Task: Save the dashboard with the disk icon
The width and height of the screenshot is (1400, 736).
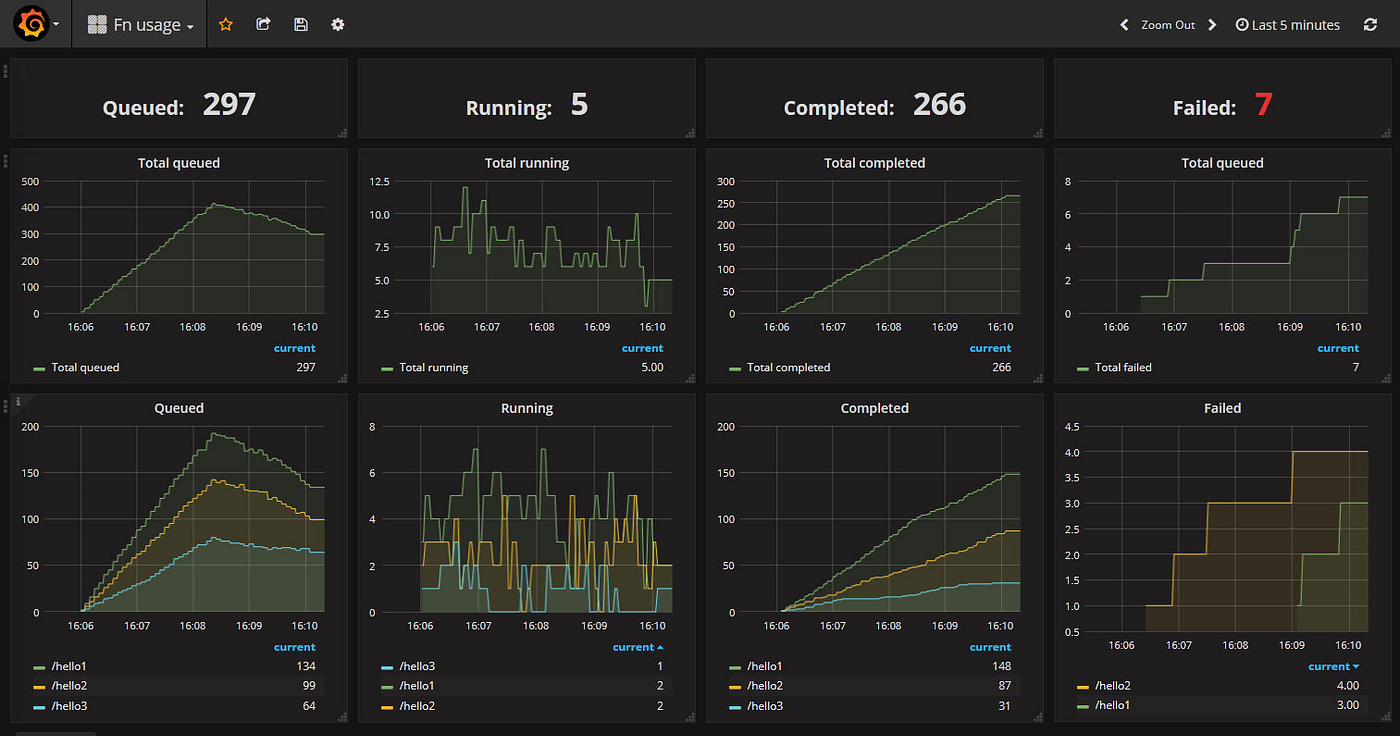Action: [x=300, y=24]
